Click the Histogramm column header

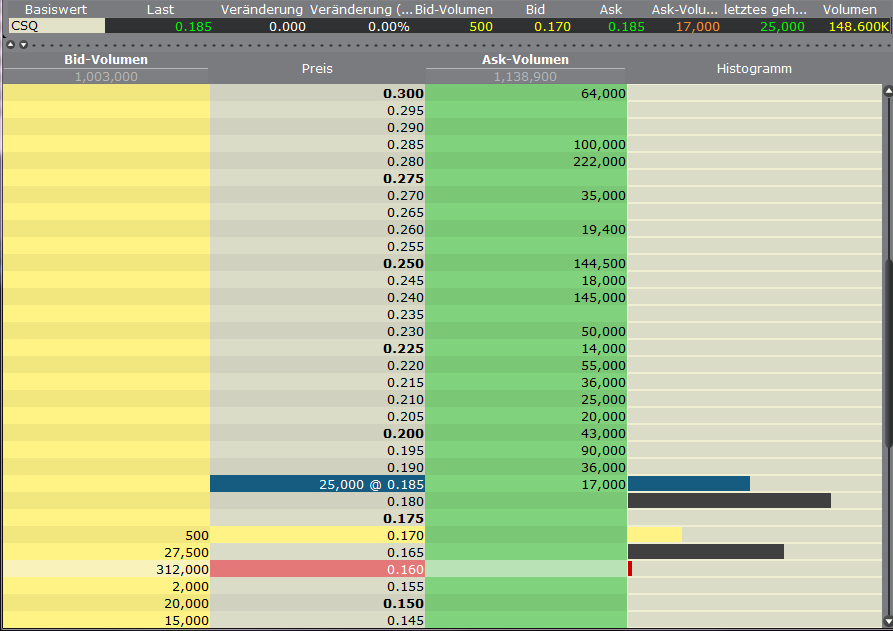coord(754,69)
